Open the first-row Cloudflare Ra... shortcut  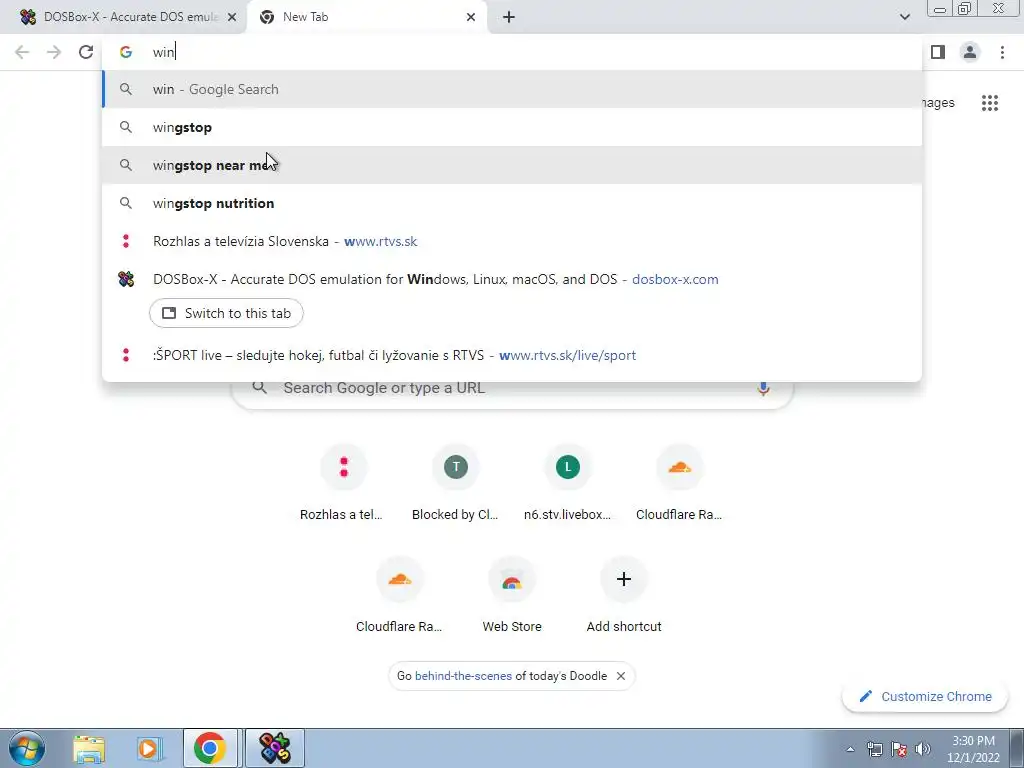[x=679, y=483]
